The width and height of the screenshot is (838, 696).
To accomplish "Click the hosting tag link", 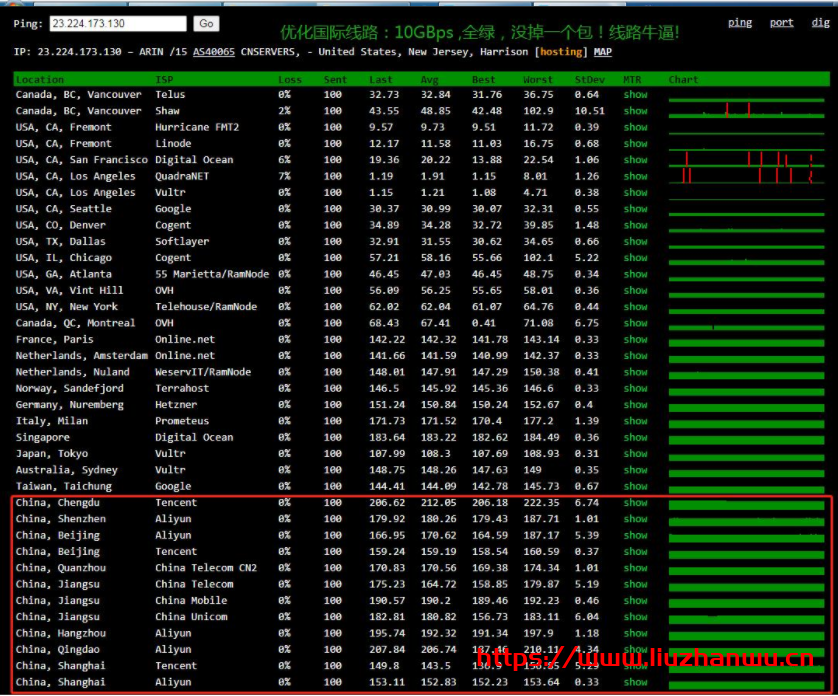I will pos(562,52).
